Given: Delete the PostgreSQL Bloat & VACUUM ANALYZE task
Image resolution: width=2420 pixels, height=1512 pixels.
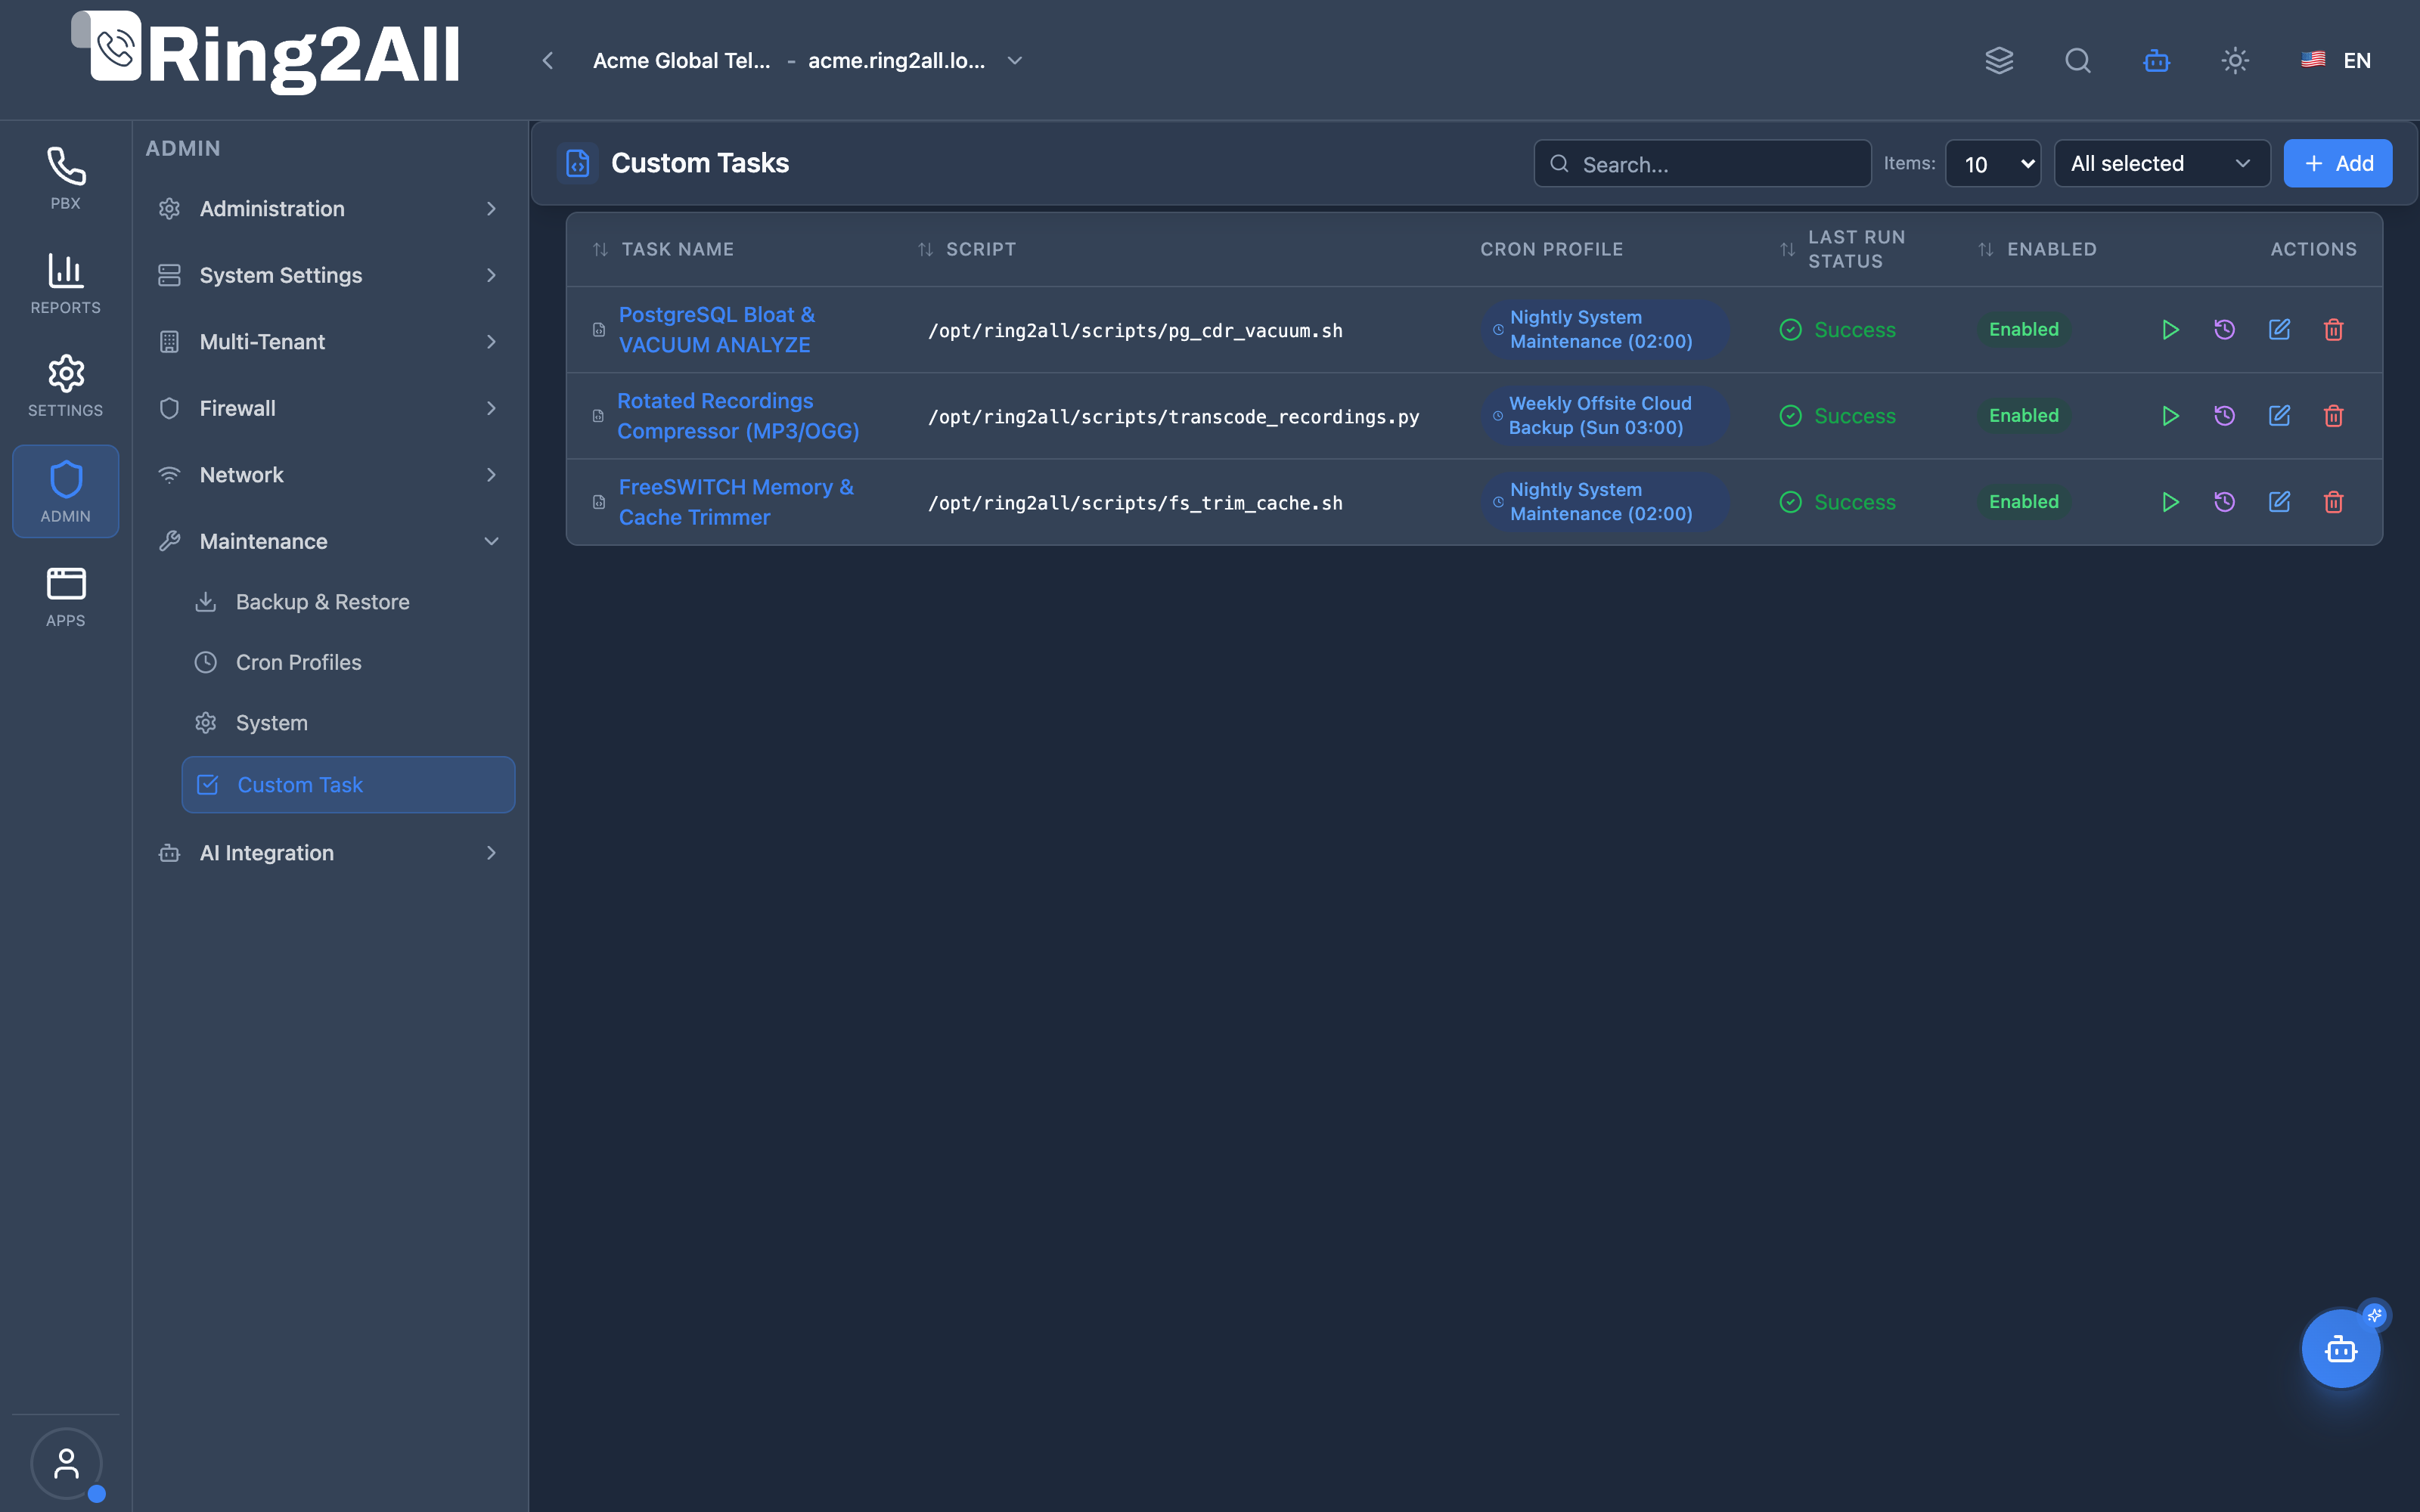Looking at the screenshot, I should [x=2333, y=330].
